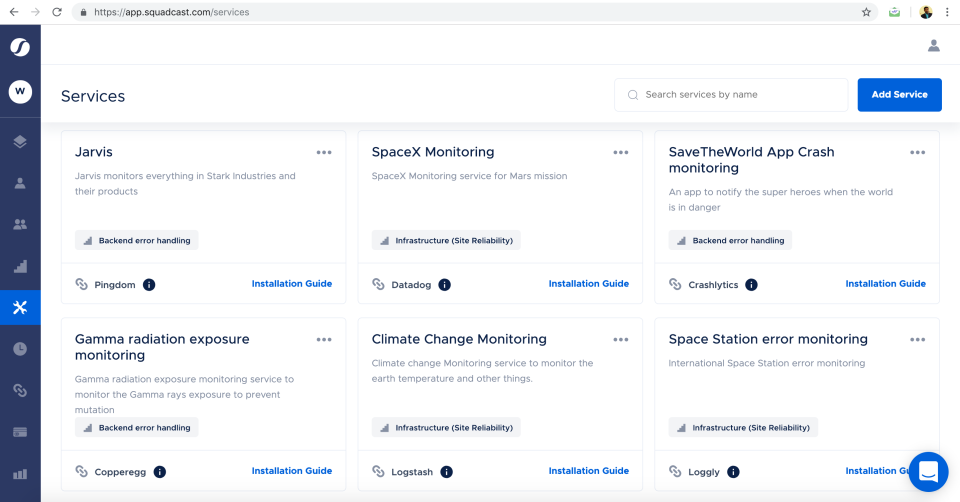Click the Add Service button
960x502 pixels.
(899, 95)
